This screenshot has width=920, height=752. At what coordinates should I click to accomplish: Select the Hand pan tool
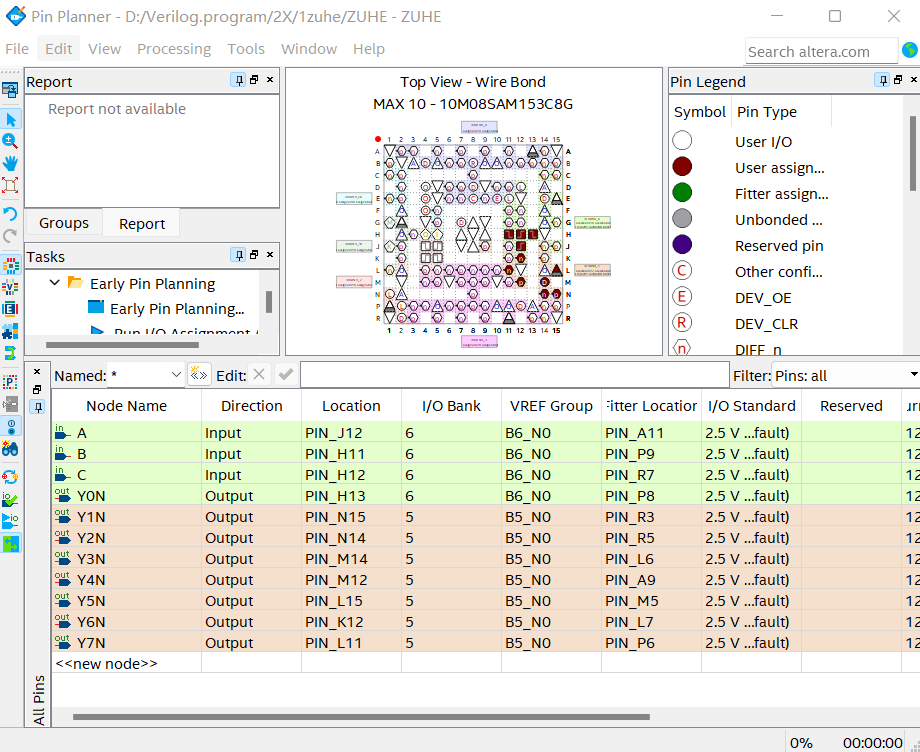coord(11,163)
